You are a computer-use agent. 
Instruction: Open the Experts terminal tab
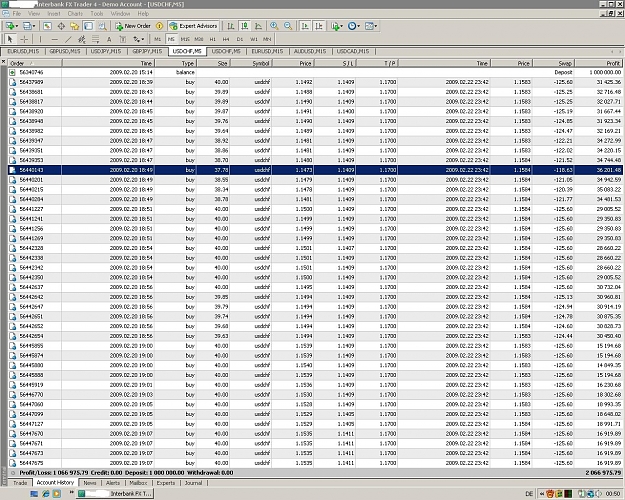(166, 483)
